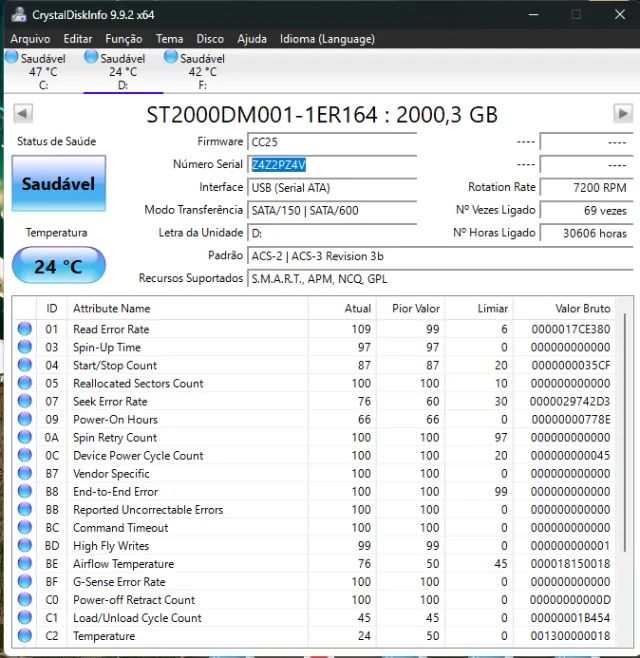Click the Firmware field showing CC25
Viewport: 640px width, 658px height.
click(x=332, y=142)
